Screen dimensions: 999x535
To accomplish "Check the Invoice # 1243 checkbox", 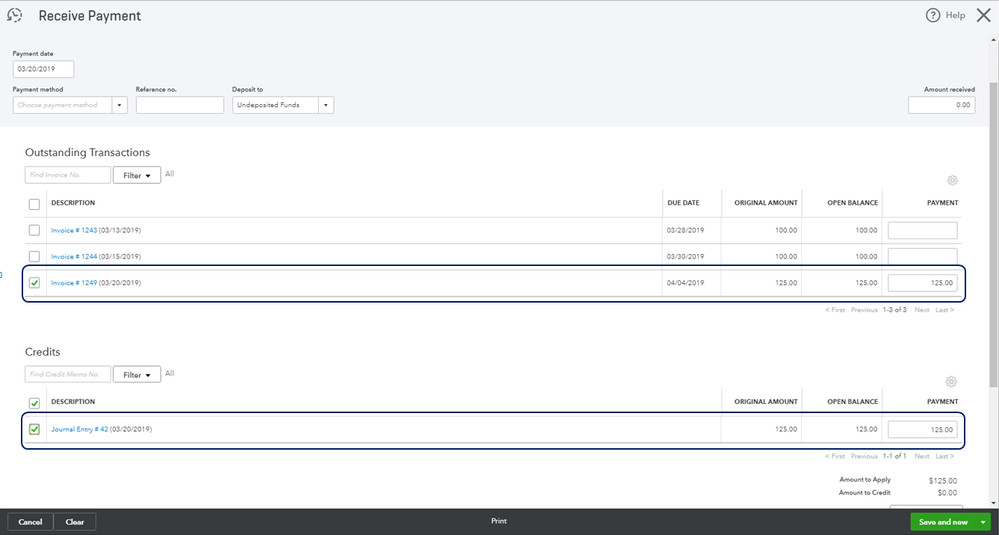I will pyautogui.click(x=34, y=230).
